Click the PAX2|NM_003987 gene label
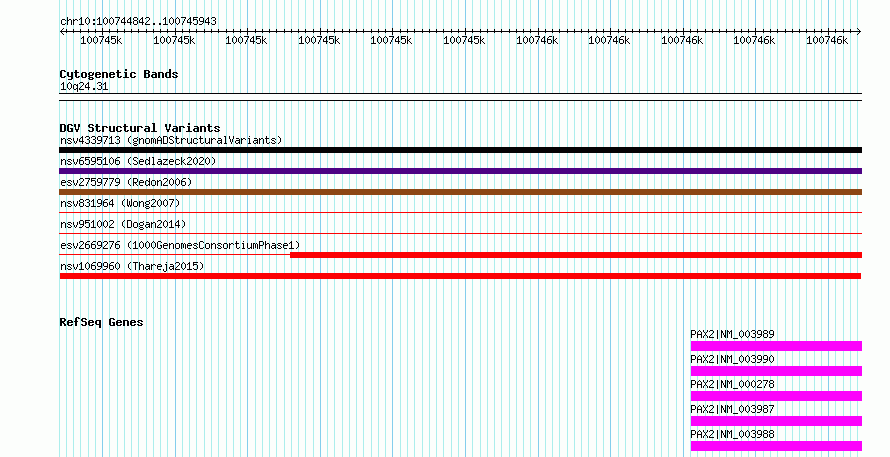This screenshot has width=890, height=457. click(732, 409)
